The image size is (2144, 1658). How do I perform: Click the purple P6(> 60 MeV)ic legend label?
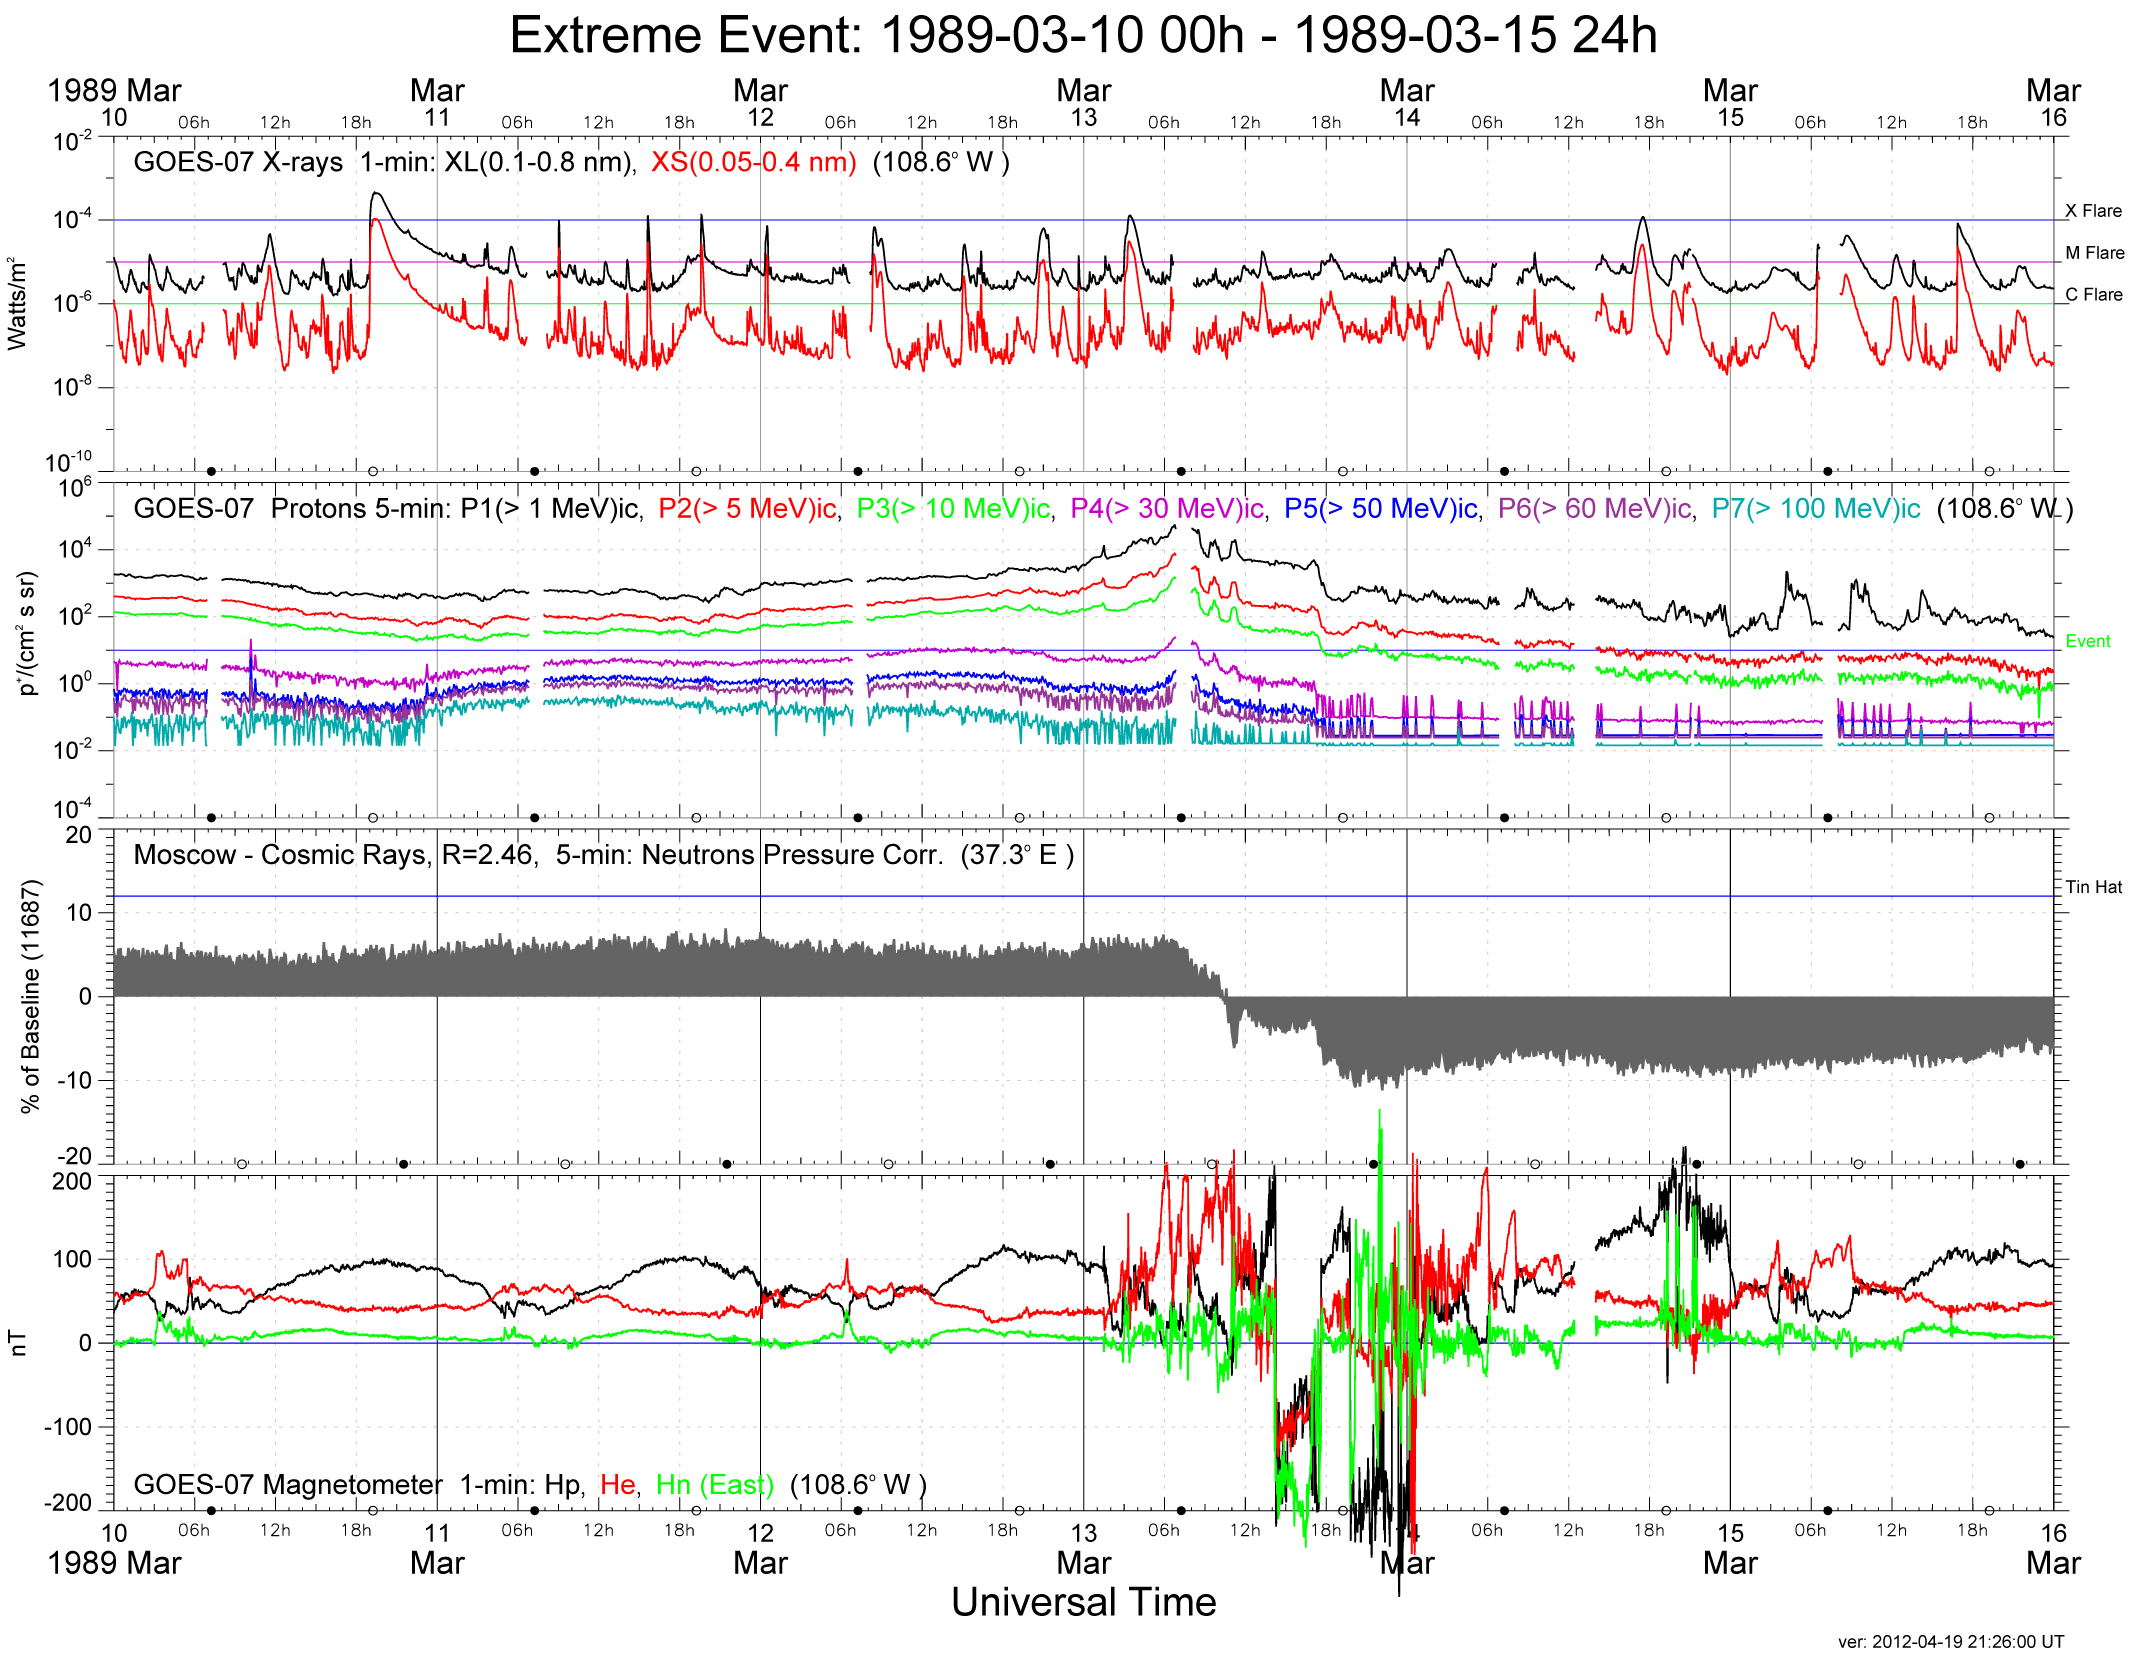tap(1594, 508)
